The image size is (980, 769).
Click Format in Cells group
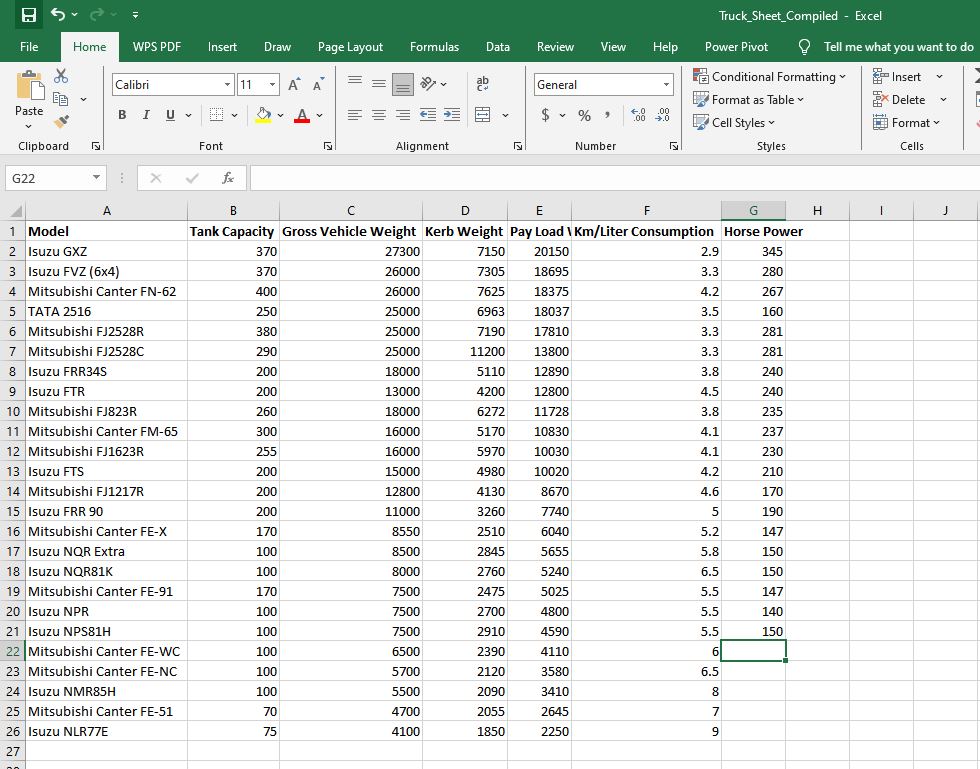pyautogui.click(x=906, y=123)
